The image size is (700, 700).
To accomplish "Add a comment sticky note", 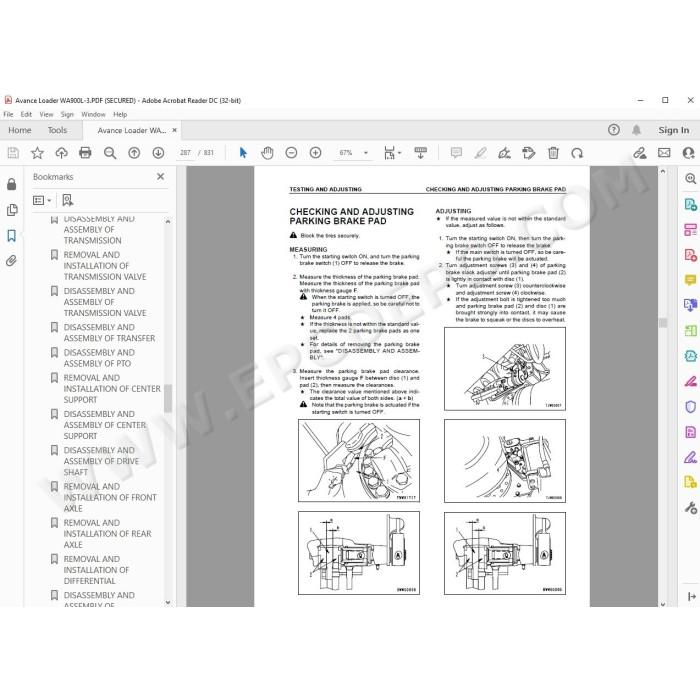I will tap(456, 153).
